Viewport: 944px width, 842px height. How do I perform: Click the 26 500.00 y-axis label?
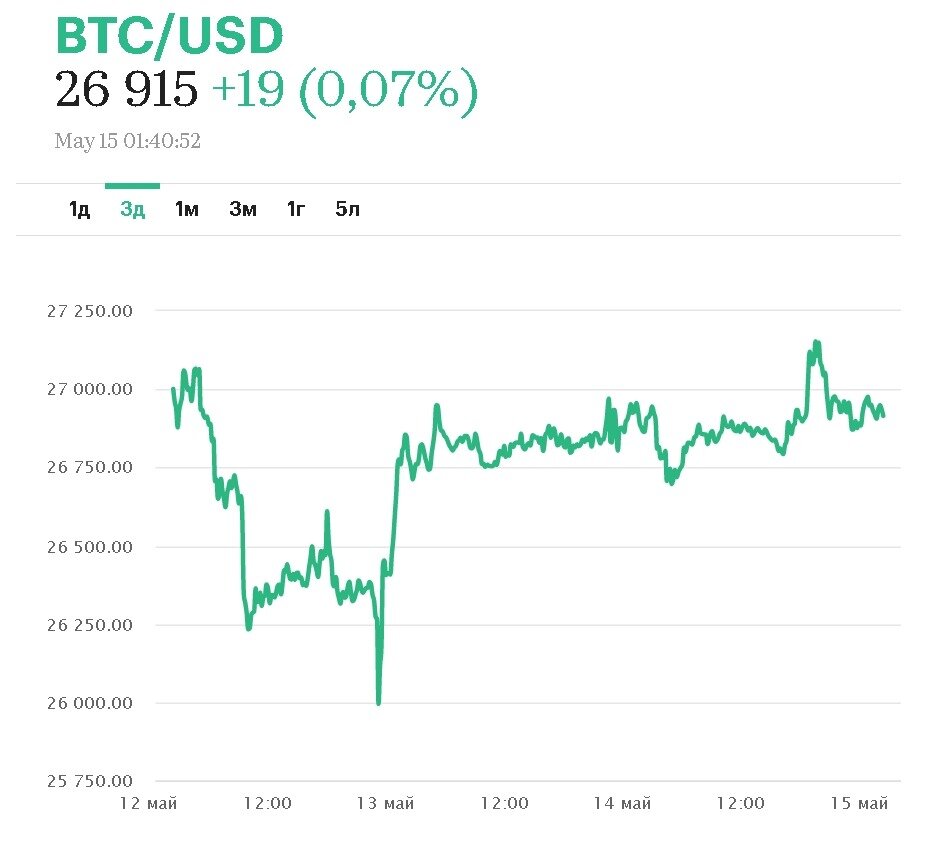[90, 547]
